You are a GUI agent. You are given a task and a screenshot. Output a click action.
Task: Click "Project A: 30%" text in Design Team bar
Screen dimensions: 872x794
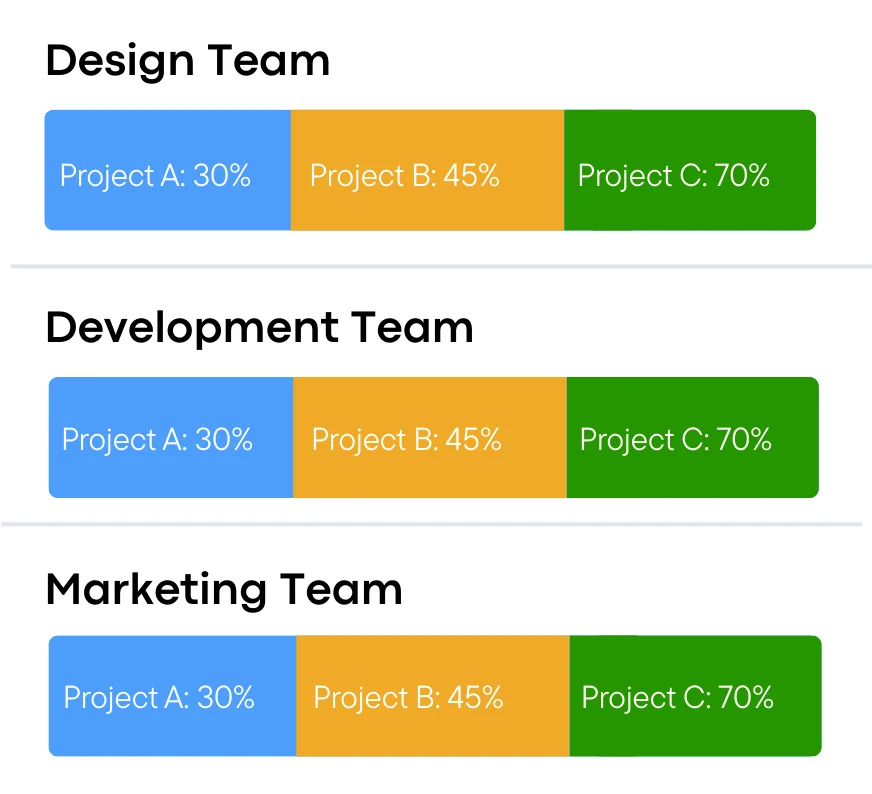coord(155,176)
